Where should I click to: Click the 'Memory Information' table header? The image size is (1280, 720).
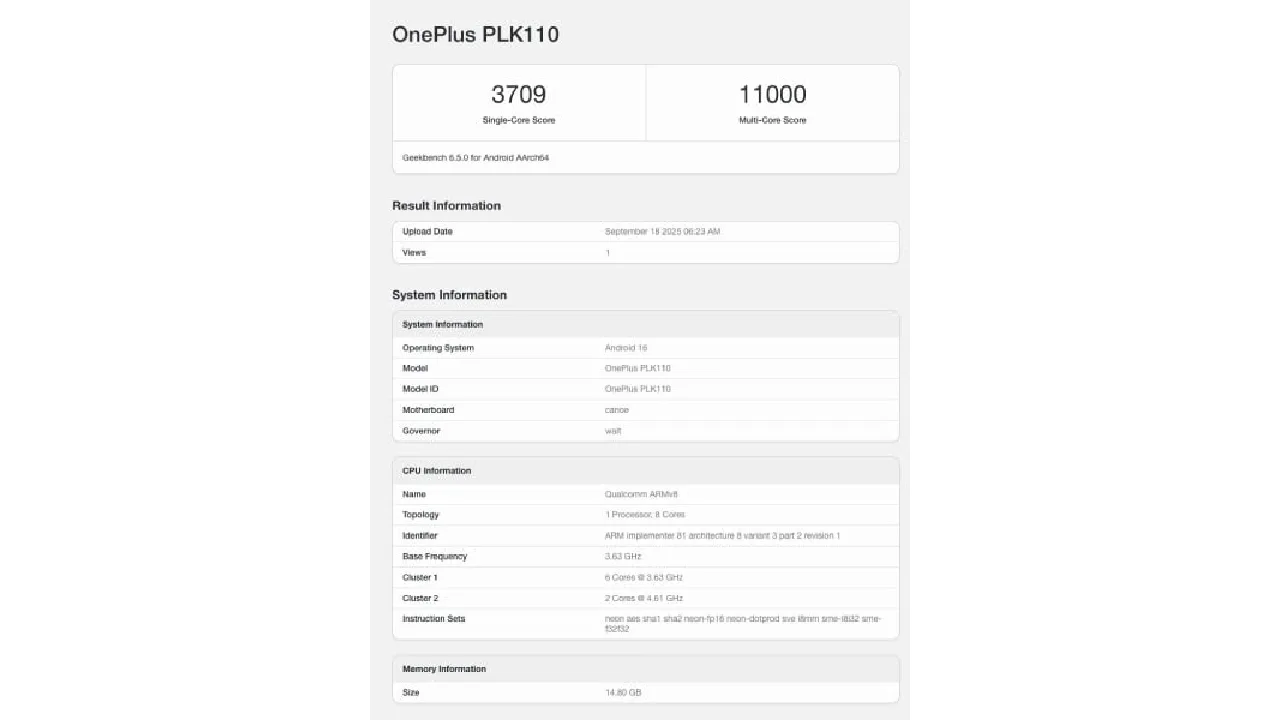click(x=645, y=669)
